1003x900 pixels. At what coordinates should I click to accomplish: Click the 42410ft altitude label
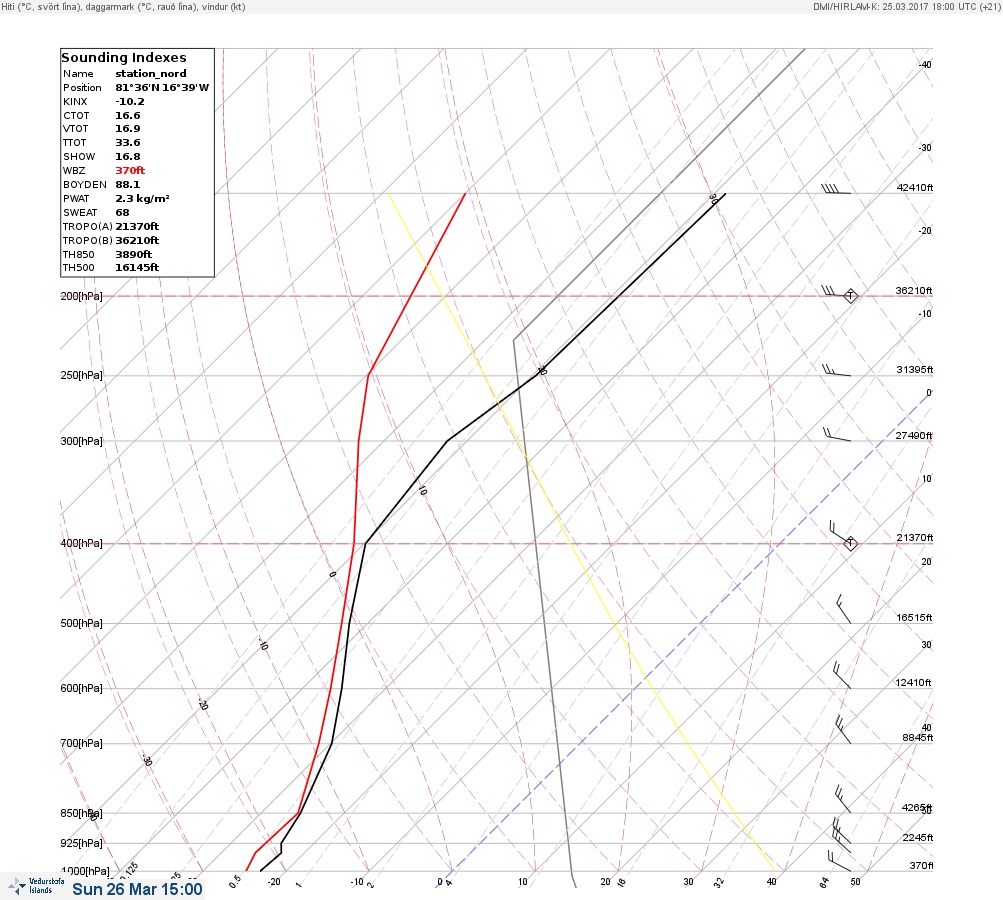[x=915, y=188]
